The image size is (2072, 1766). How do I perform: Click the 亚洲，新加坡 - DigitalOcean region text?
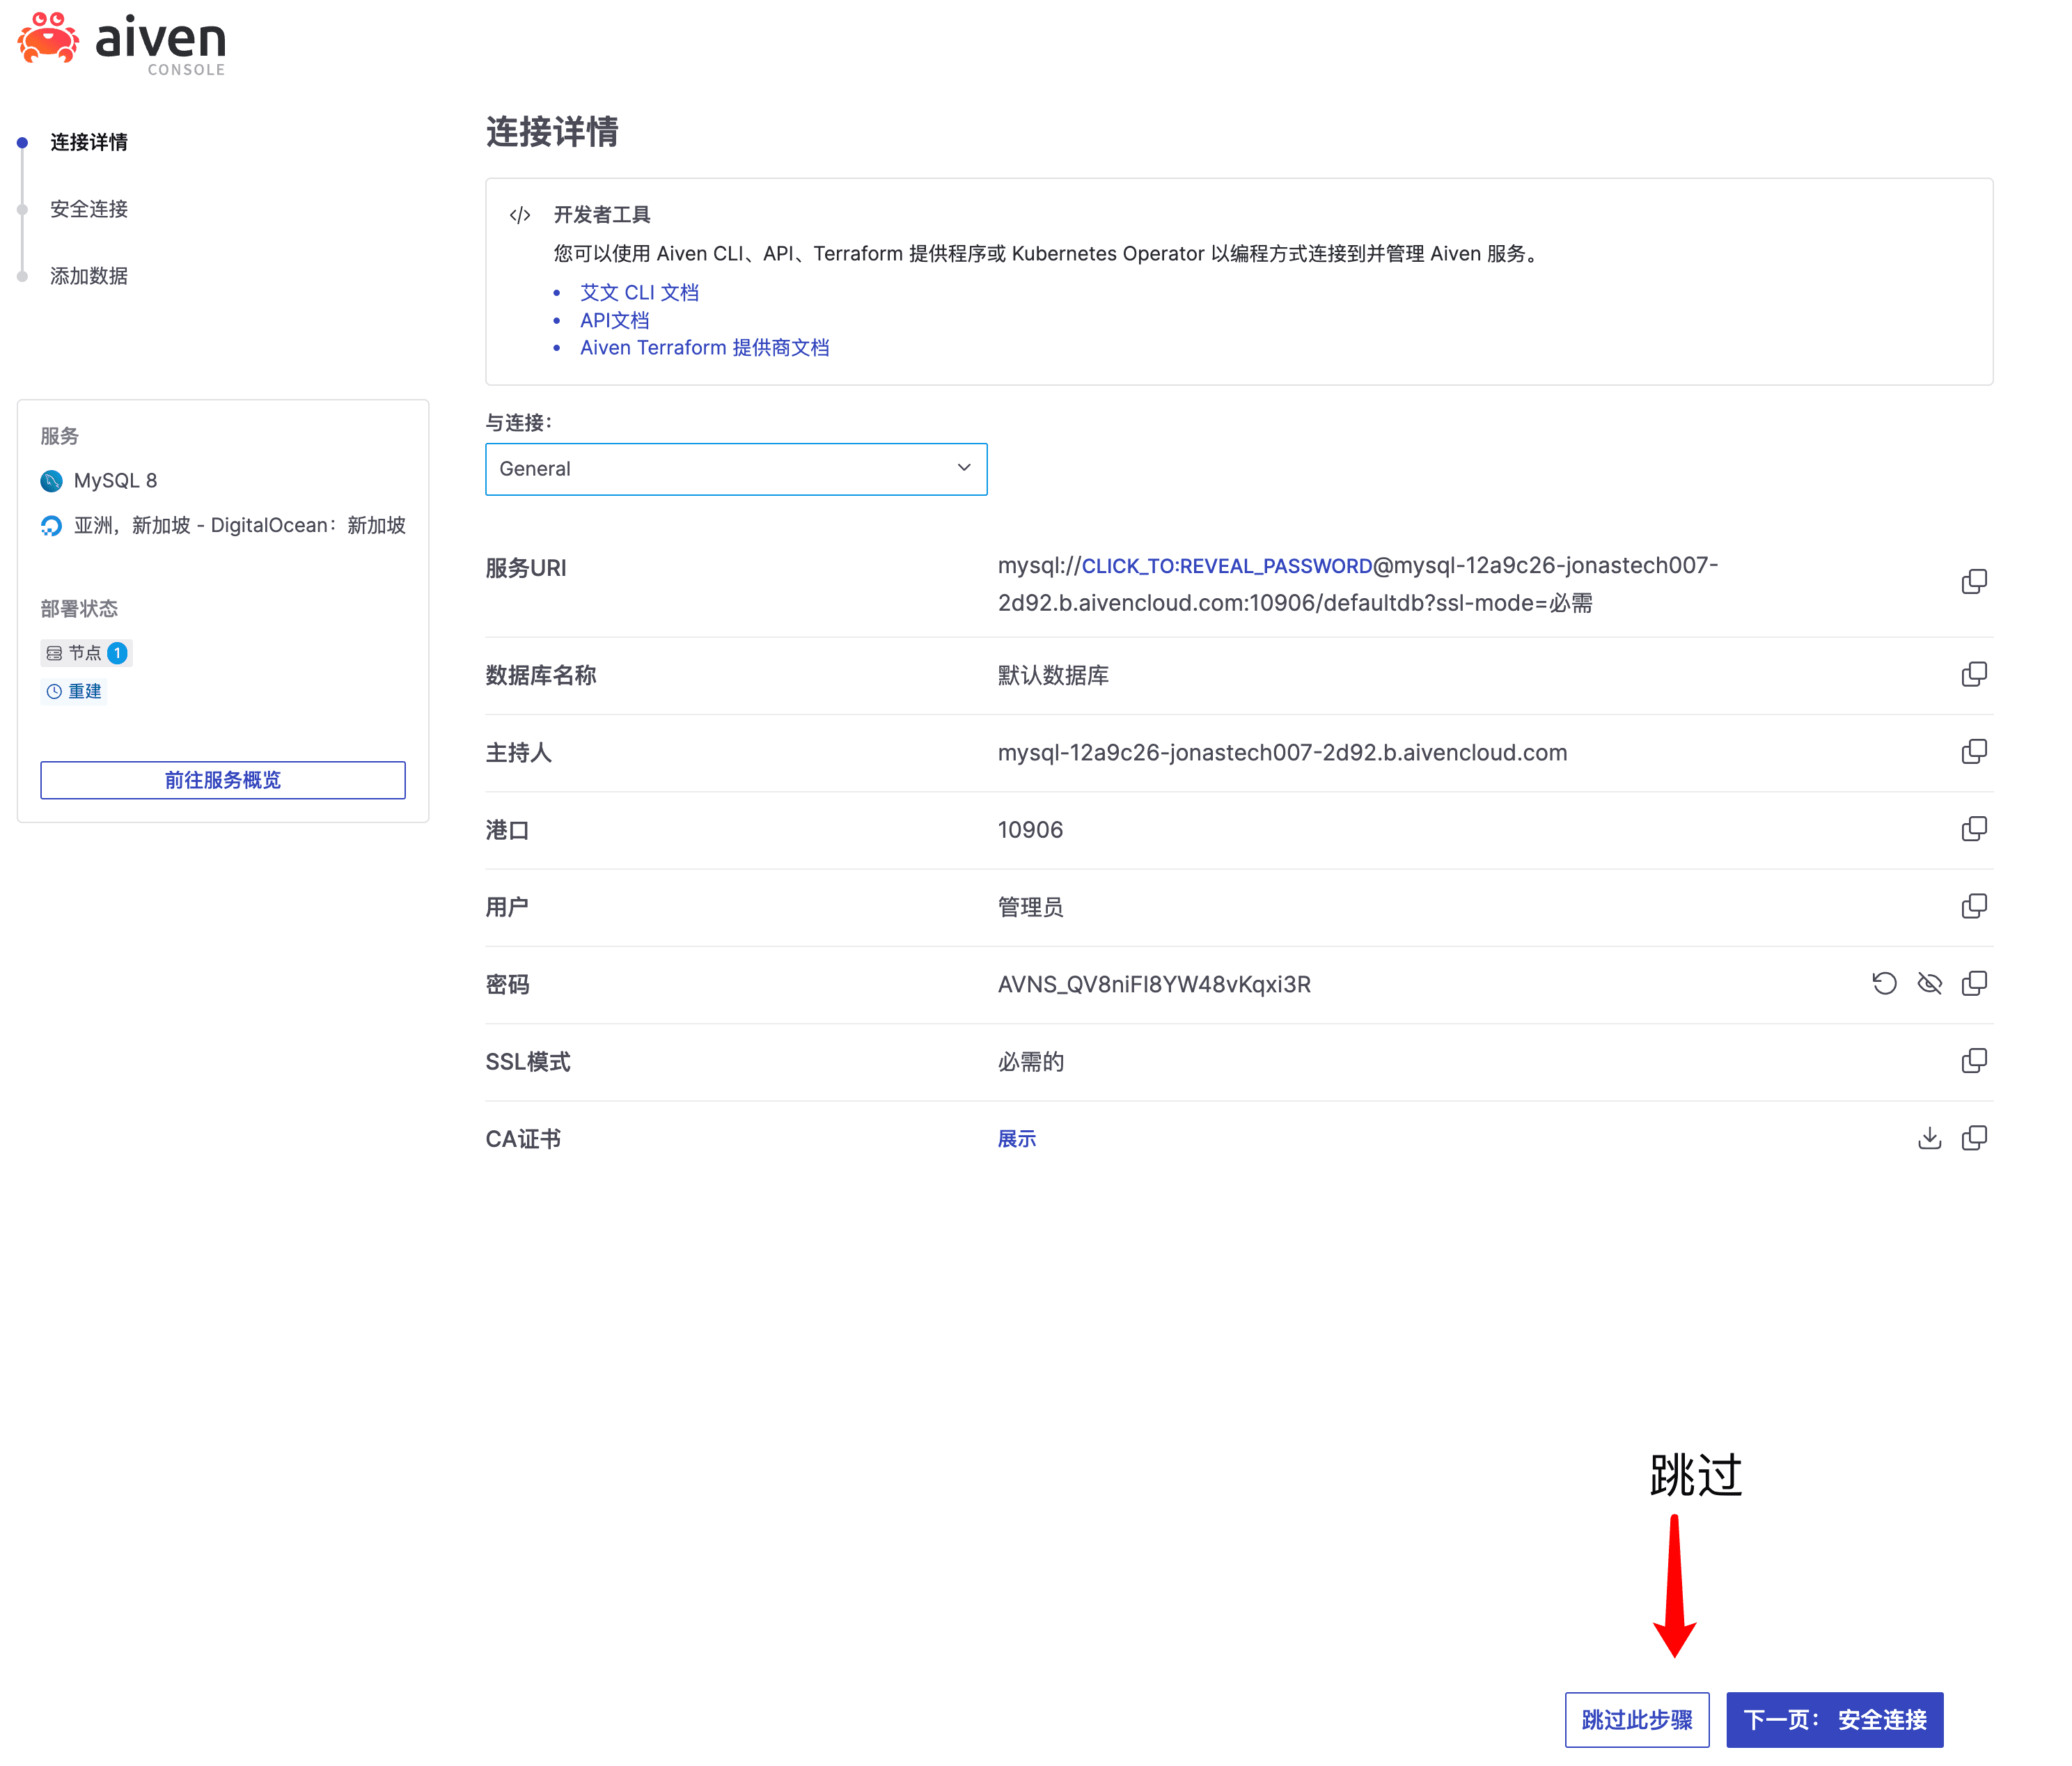[239, 526]
